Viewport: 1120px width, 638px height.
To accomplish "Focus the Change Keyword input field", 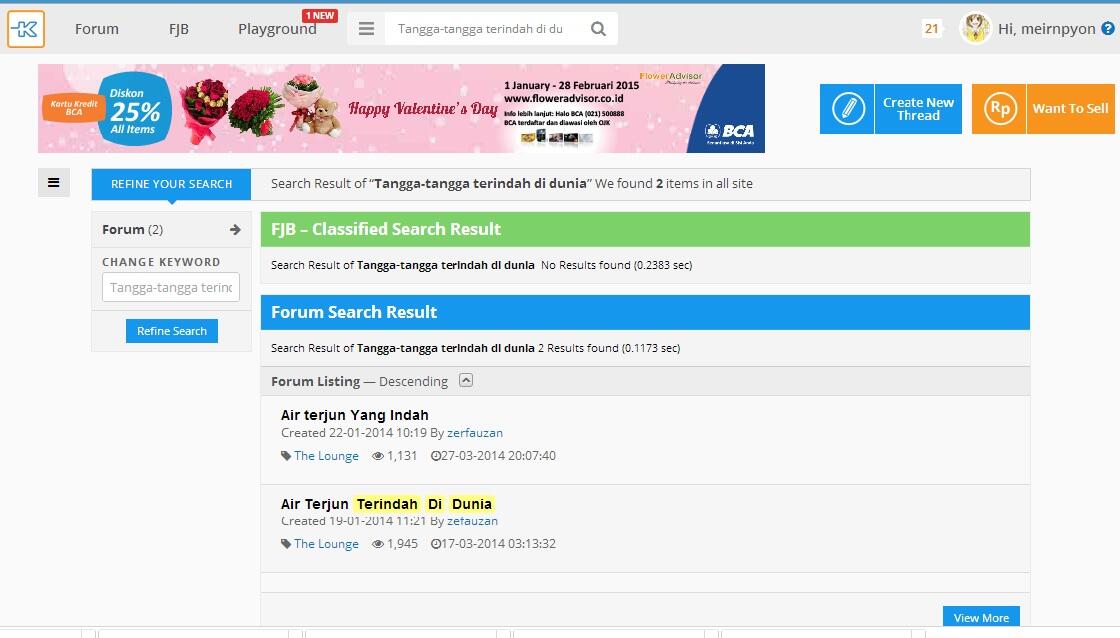I will (x=171, y=287).
